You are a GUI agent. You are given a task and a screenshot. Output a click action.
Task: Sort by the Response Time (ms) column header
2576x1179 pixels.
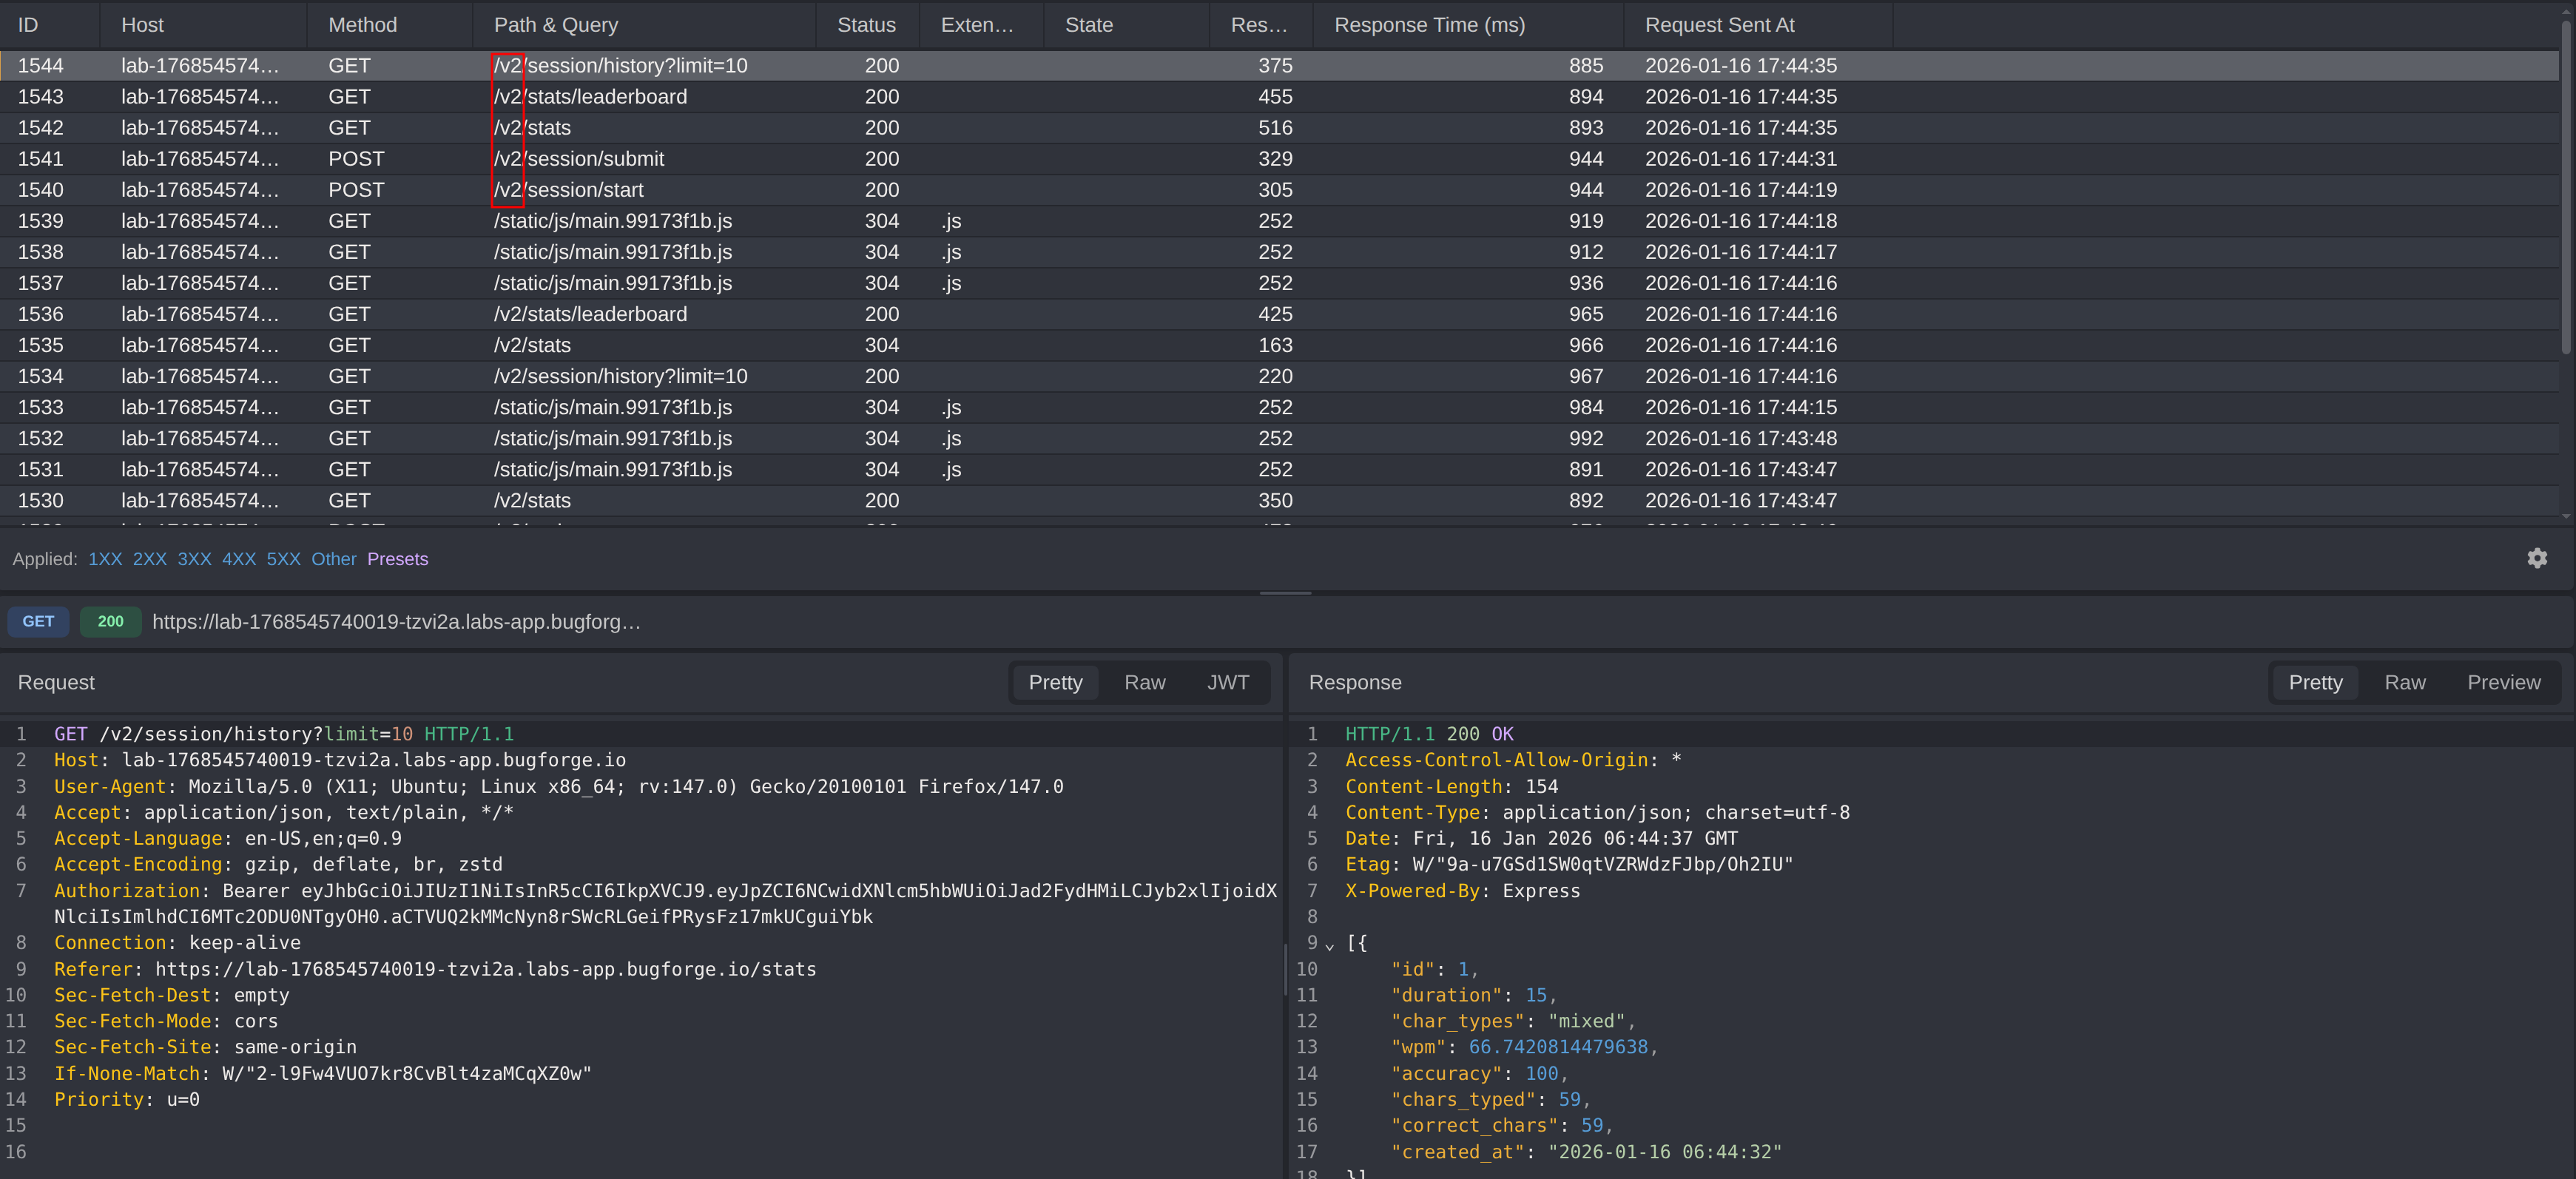point(1429,25)
